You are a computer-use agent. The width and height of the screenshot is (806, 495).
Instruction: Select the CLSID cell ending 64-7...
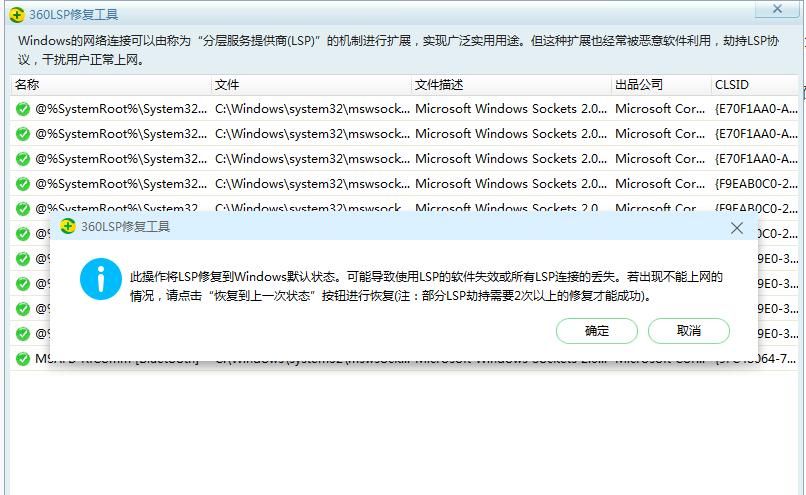click(x=778, y=358)
